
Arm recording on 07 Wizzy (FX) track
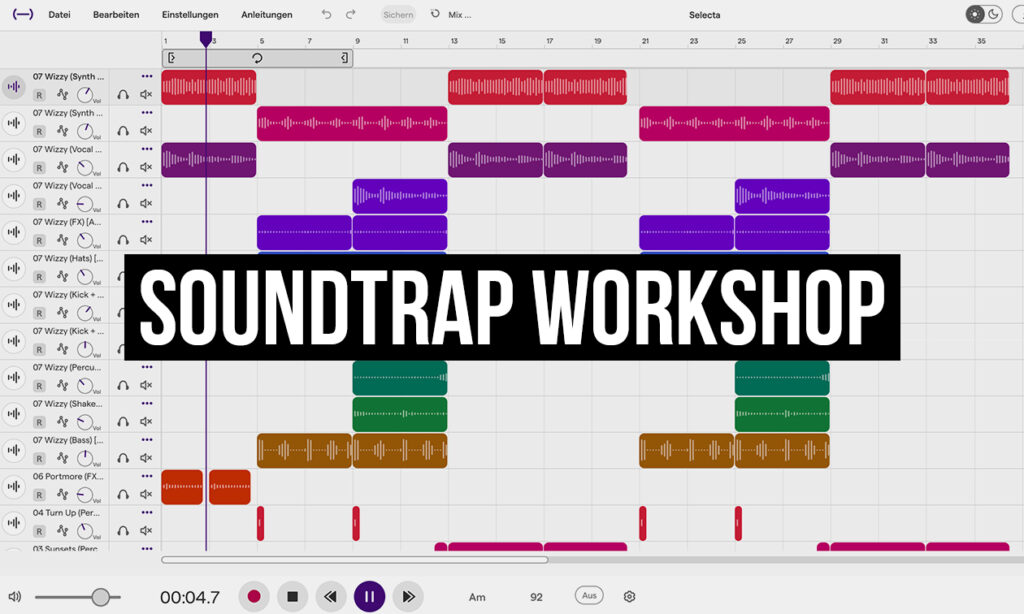coord(39,240)
